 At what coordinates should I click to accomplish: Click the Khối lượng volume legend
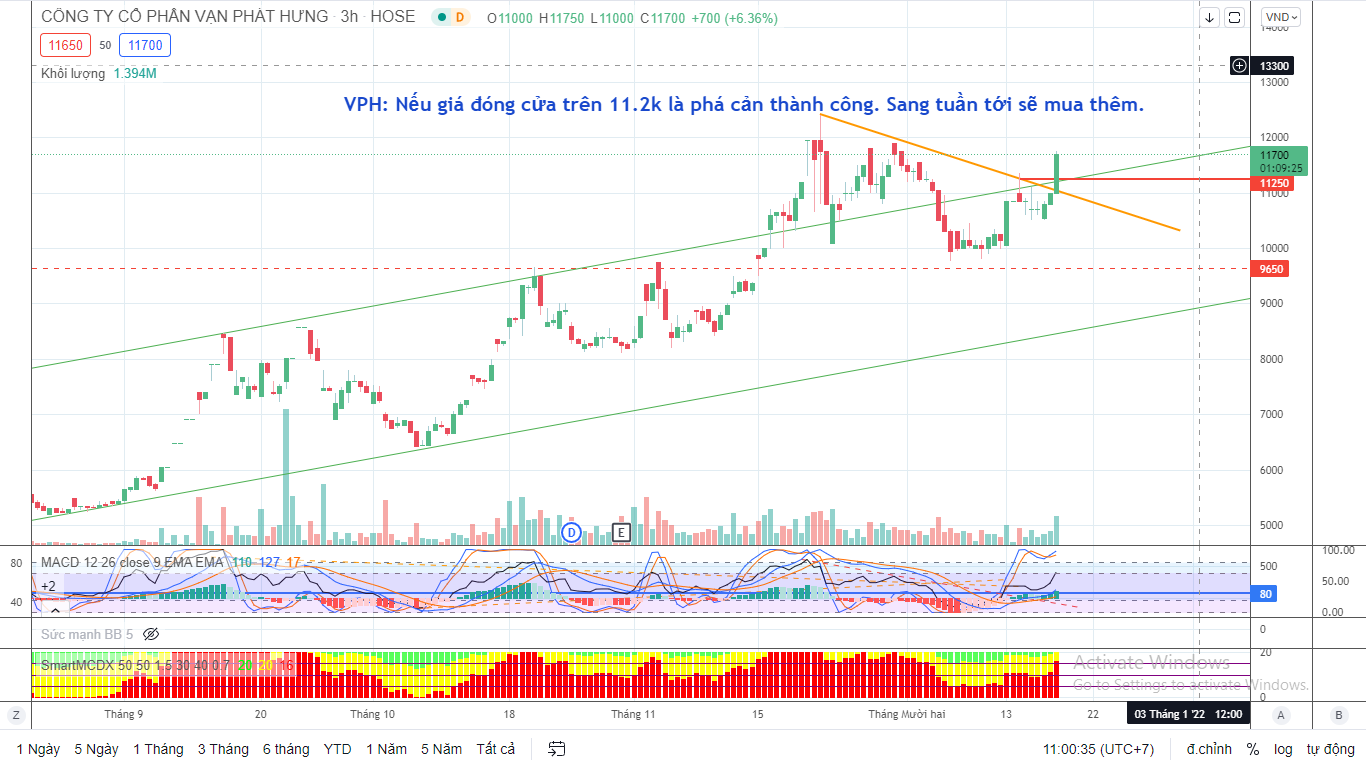coord(73,74)
